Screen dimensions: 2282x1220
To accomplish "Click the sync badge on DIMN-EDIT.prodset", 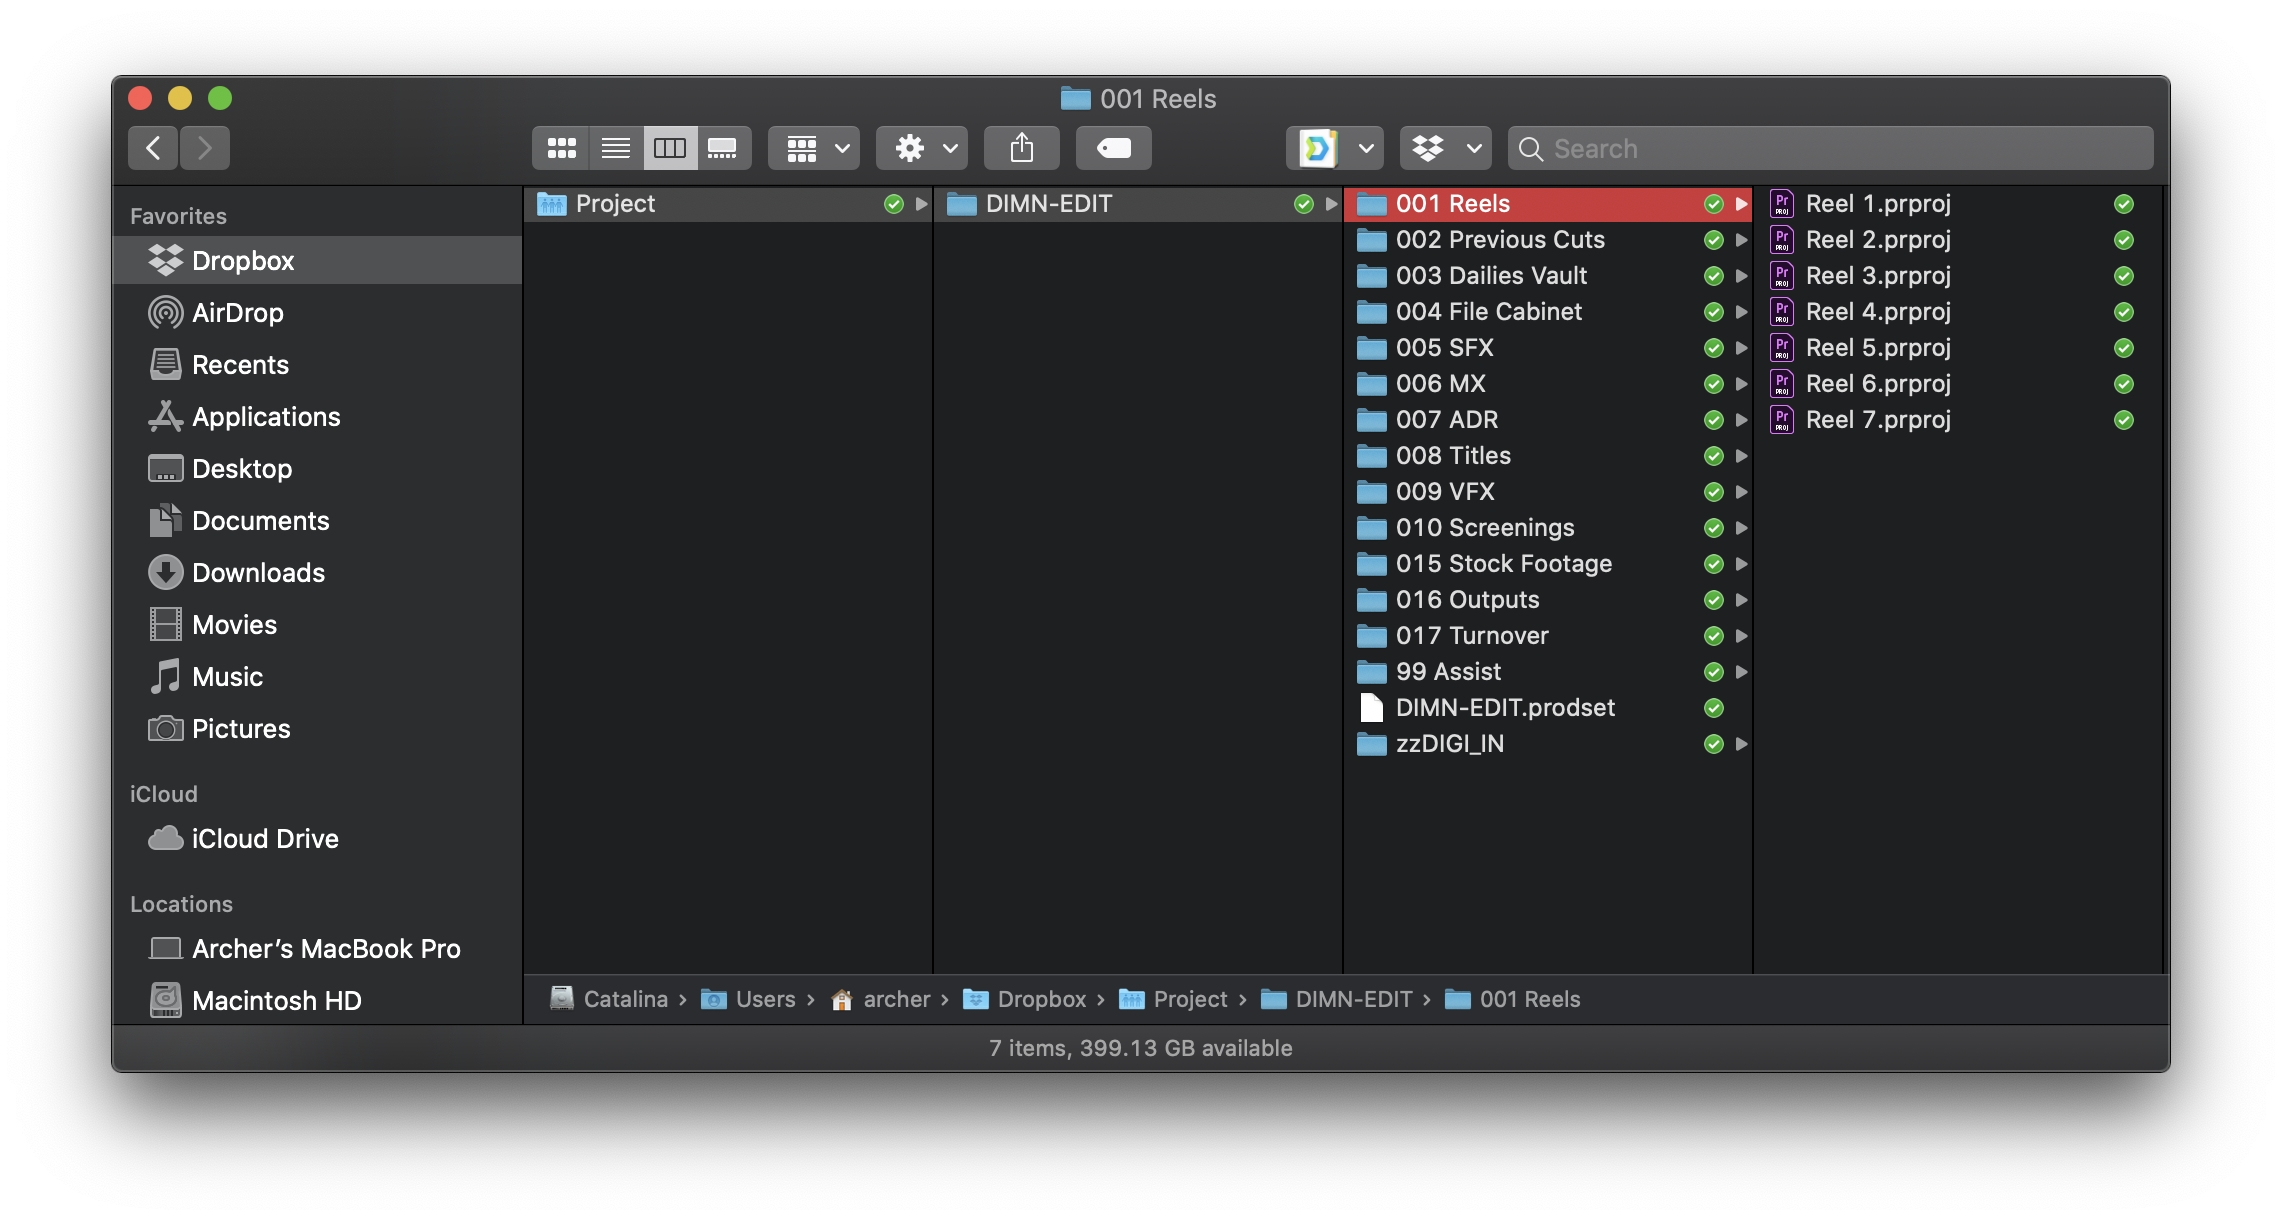I will point(1712,708).
